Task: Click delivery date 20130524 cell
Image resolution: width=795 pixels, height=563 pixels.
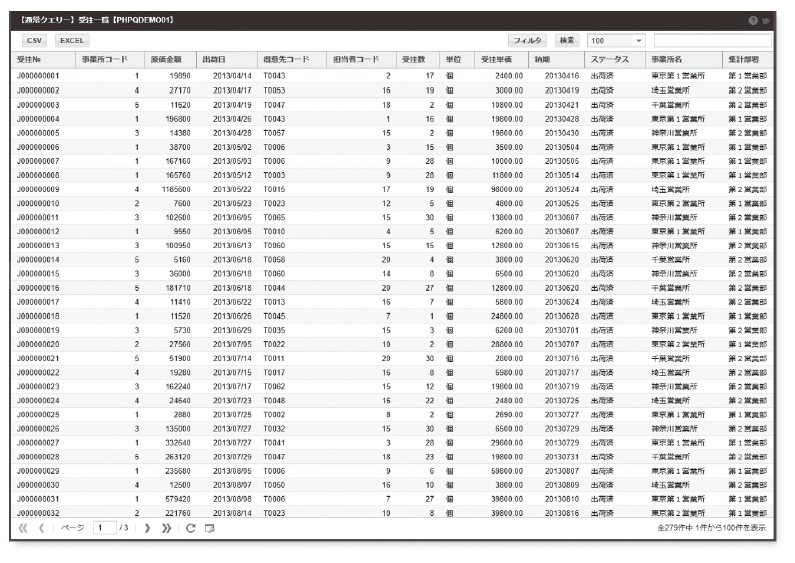Action: [x=562, y=189]
